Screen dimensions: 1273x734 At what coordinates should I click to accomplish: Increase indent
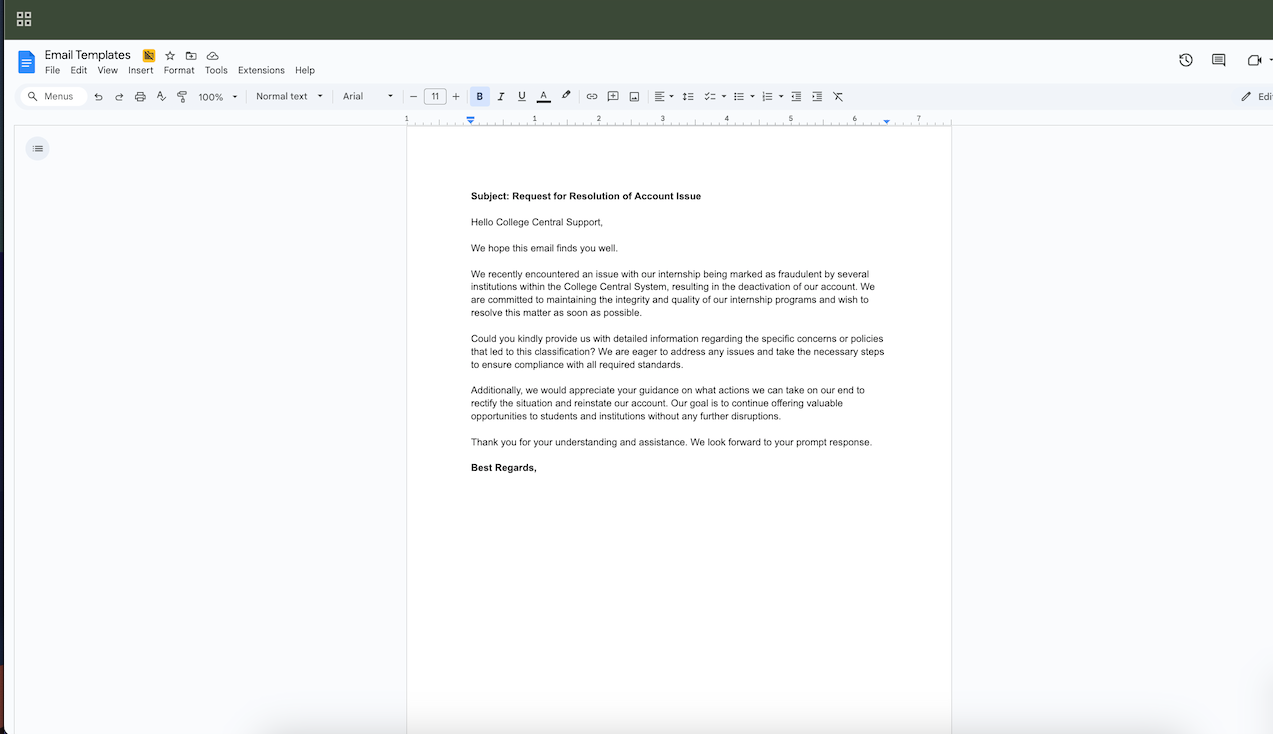point(817,97)
